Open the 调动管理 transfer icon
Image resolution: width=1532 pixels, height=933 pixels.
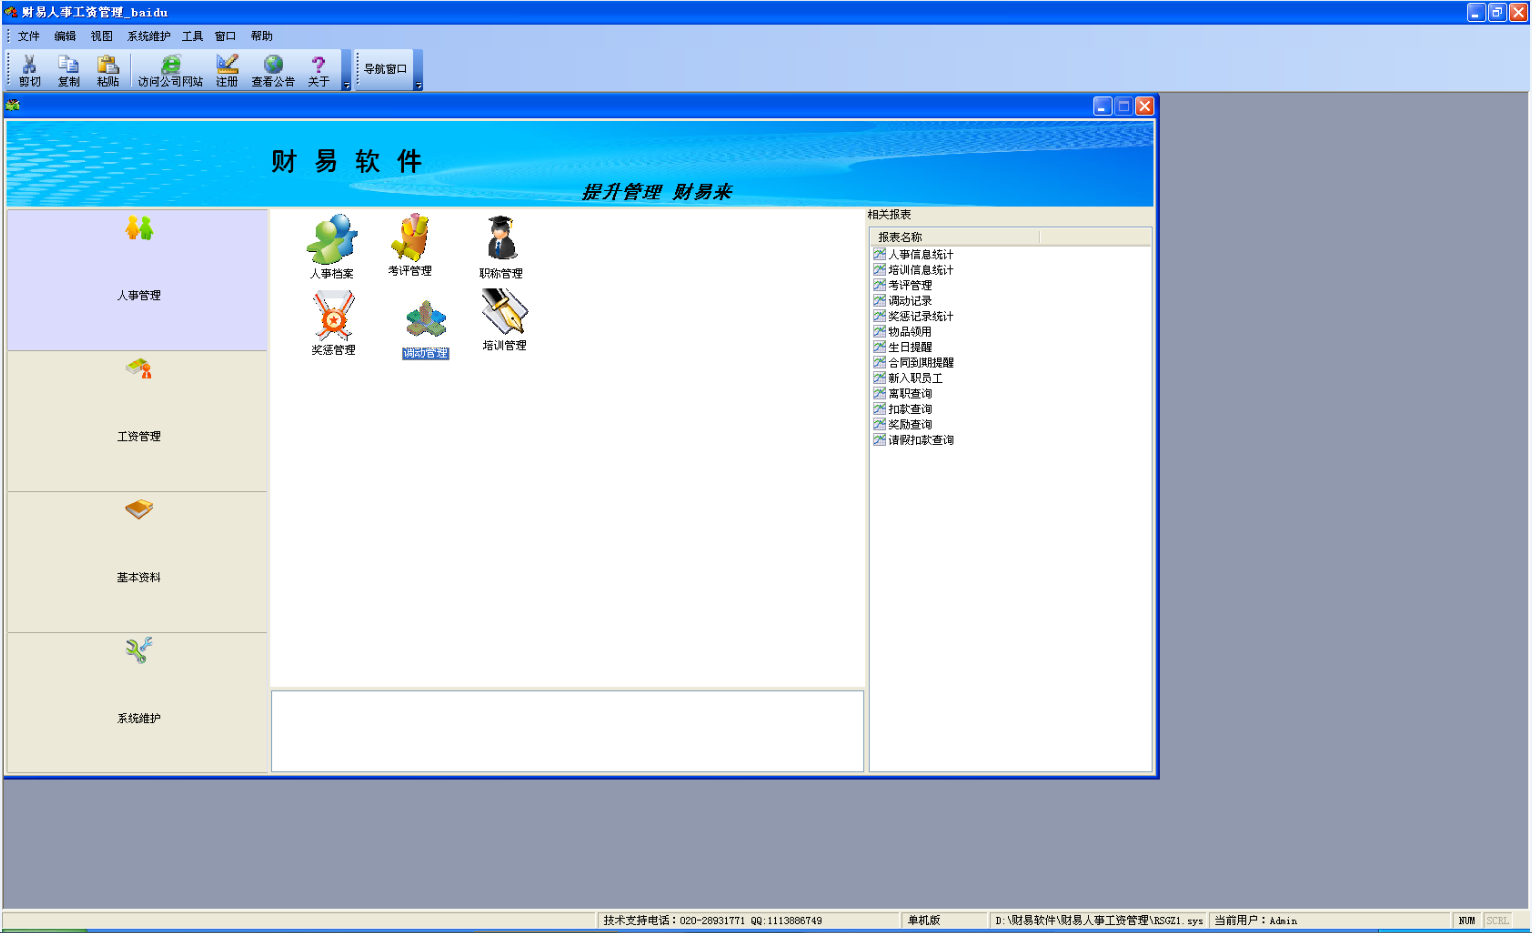pos(425,322)
